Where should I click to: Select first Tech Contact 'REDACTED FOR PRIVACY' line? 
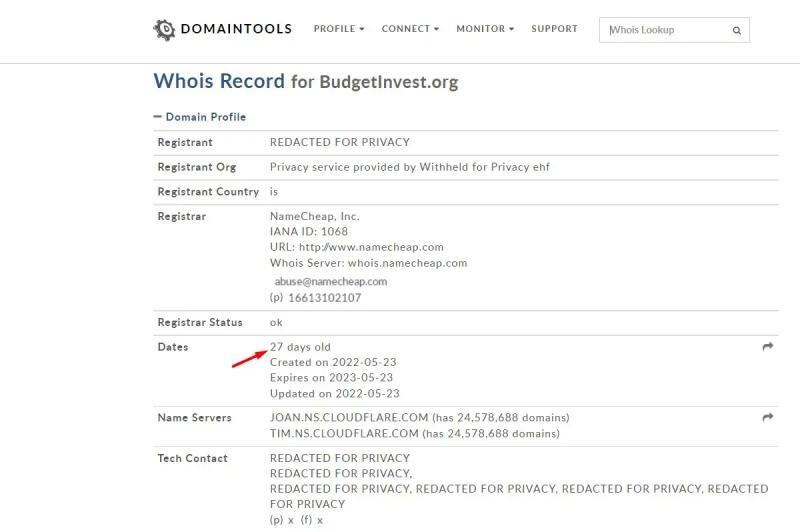[x=340, y=458]
